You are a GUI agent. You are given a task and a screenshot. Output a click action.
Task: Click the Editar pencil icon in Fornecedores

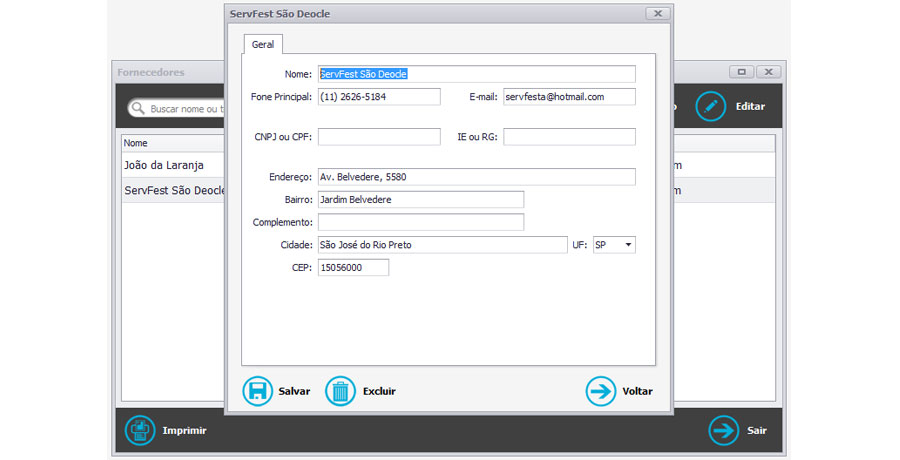coord(711,106)
